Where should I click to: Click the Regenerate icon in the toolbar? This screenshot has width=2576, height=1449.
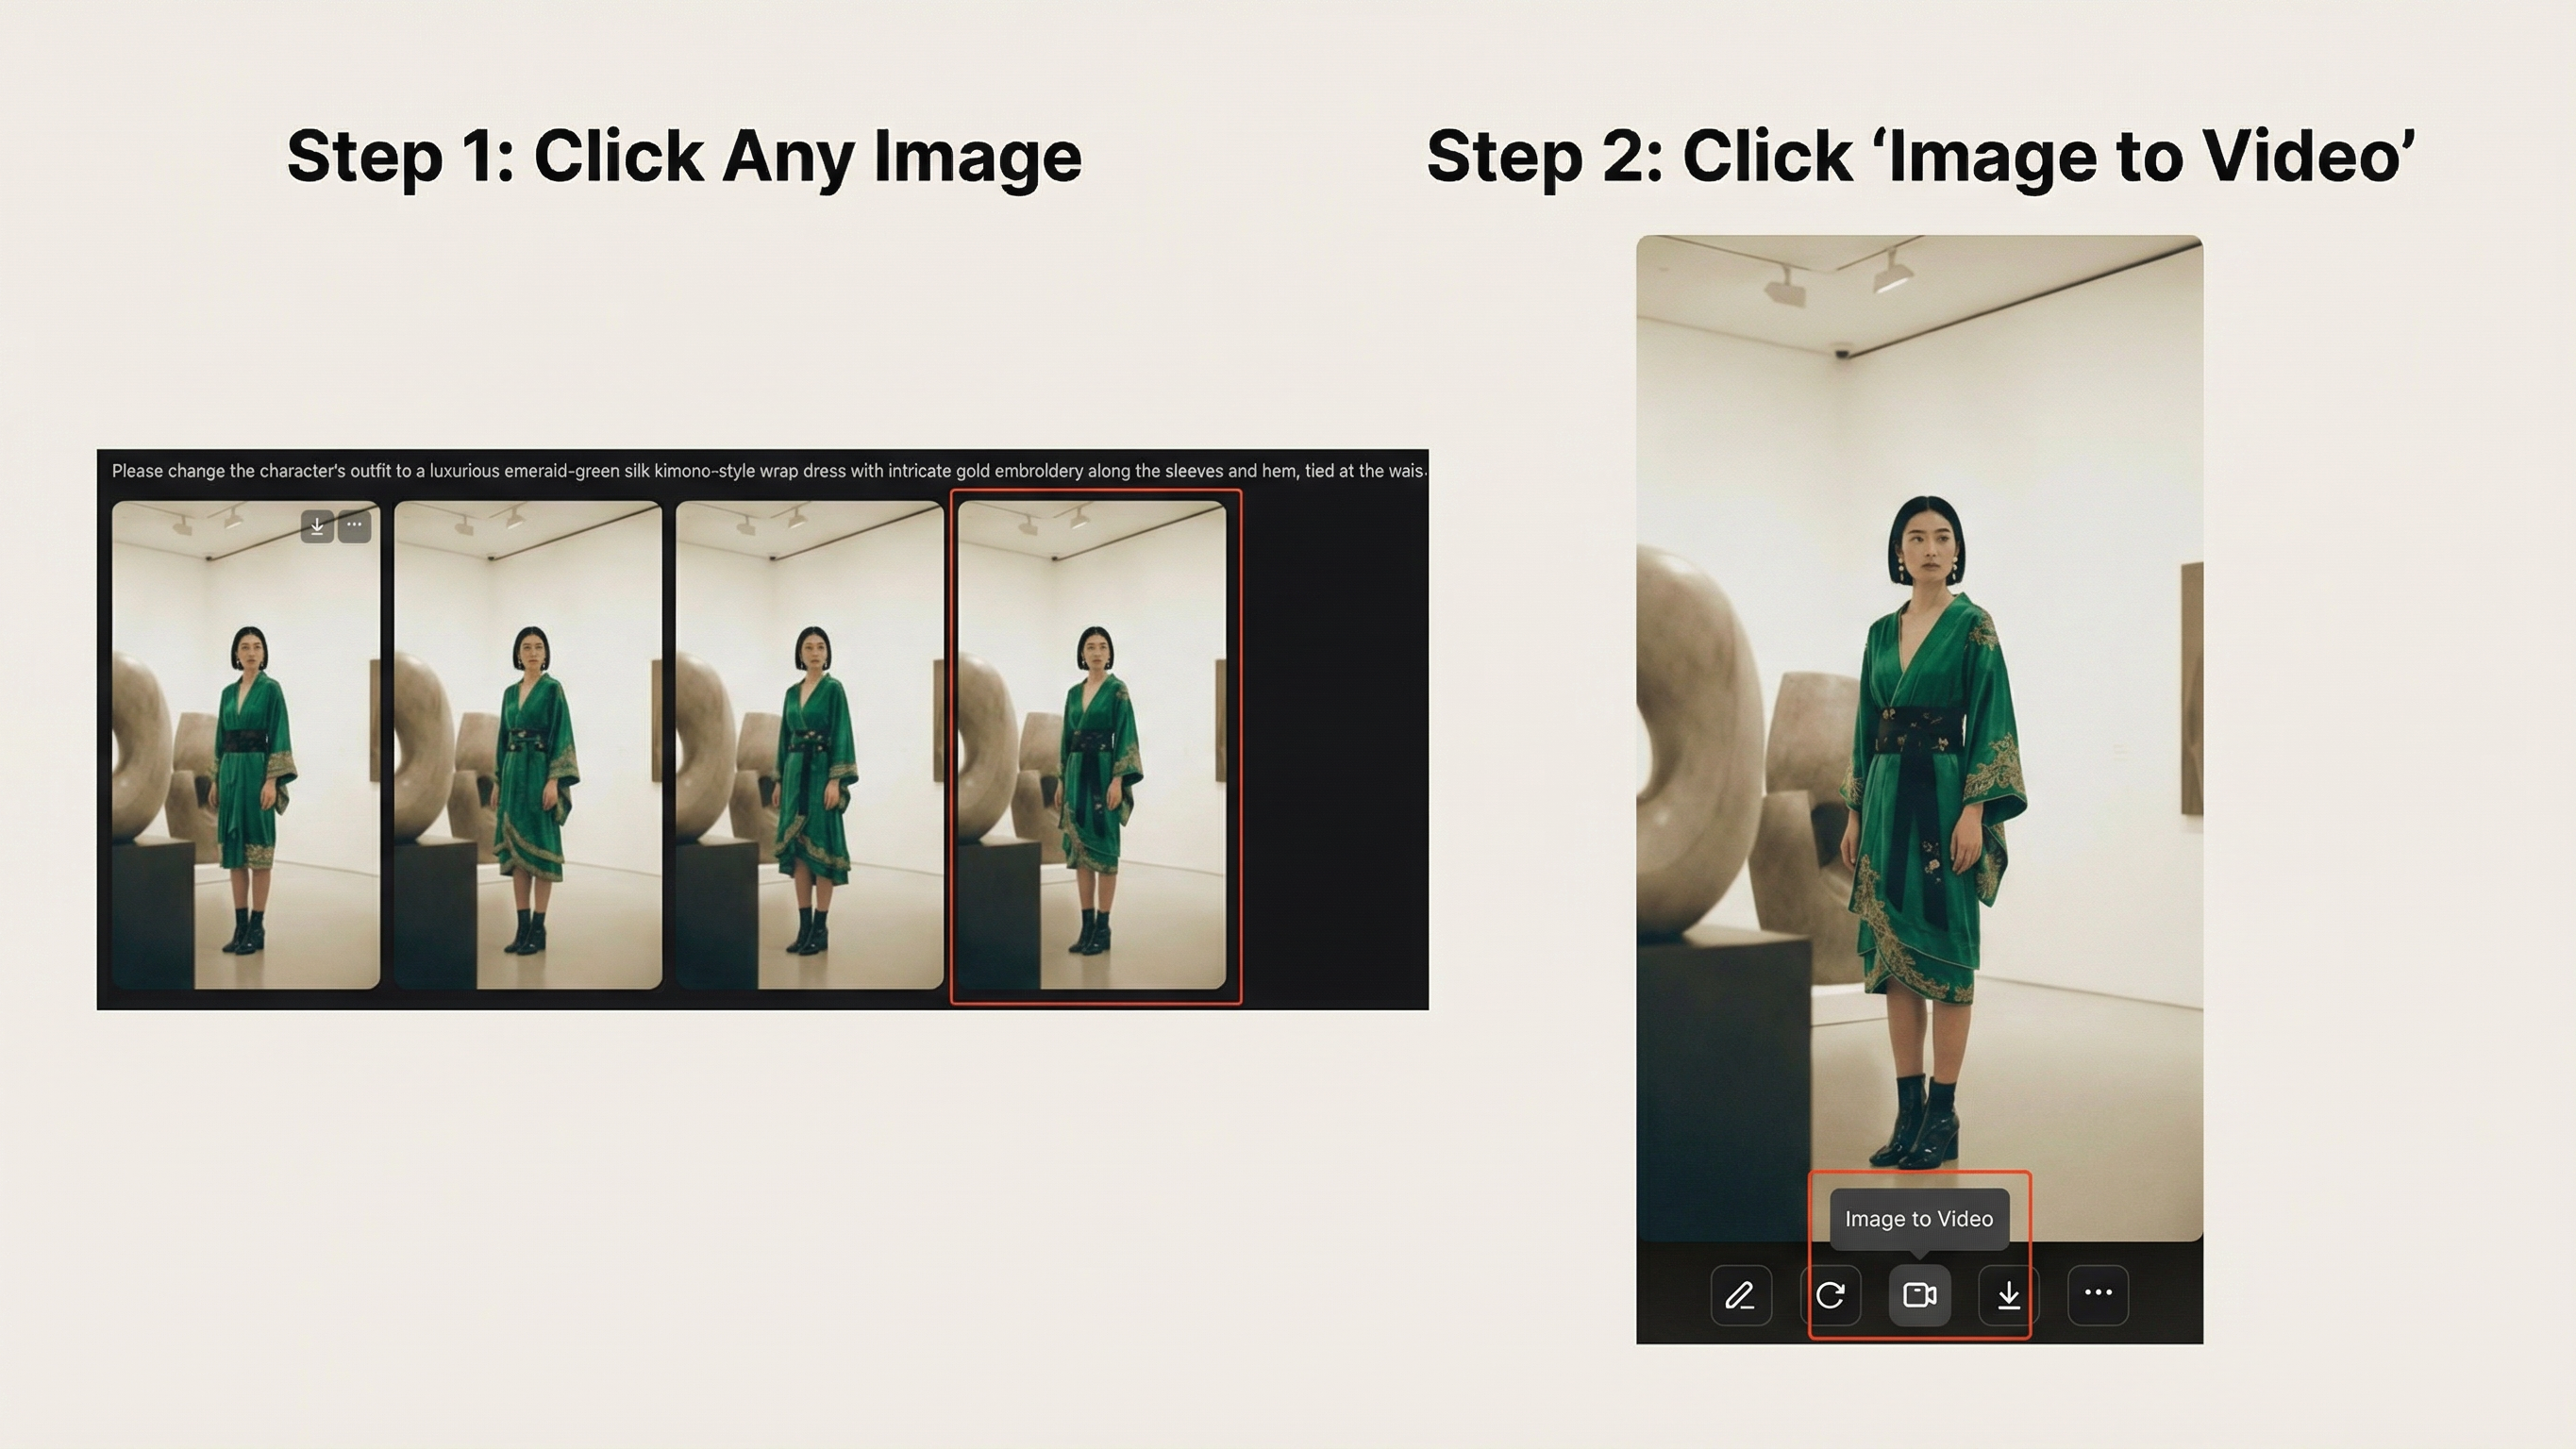(x=1832, y=1295)
